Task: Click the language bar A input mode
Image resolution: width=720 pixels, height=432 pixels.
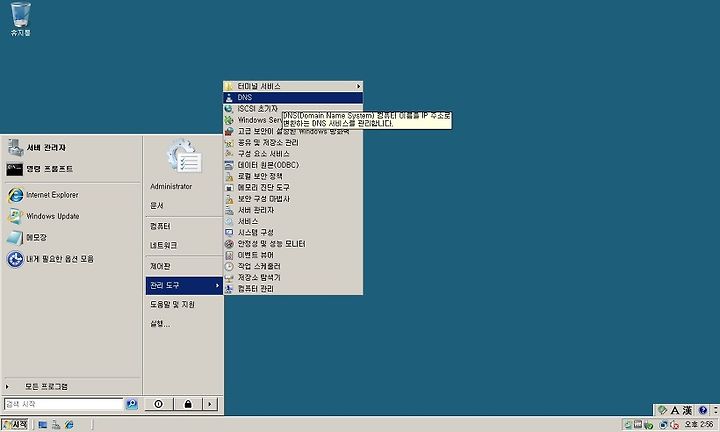Action: 675,410
